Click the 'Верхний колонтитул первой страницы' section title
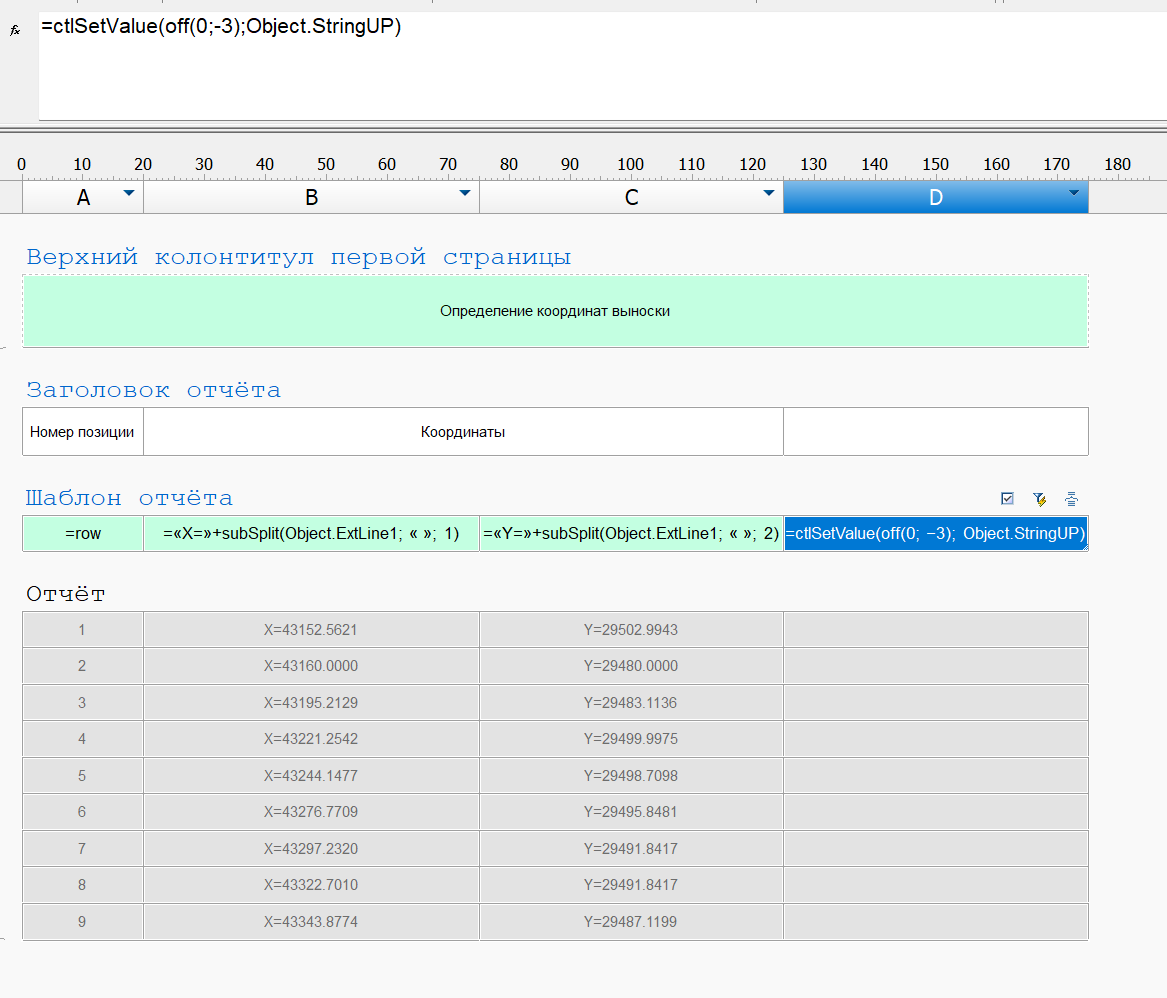The width and height of the screenshot is (1167, 998). coord(299,257)
